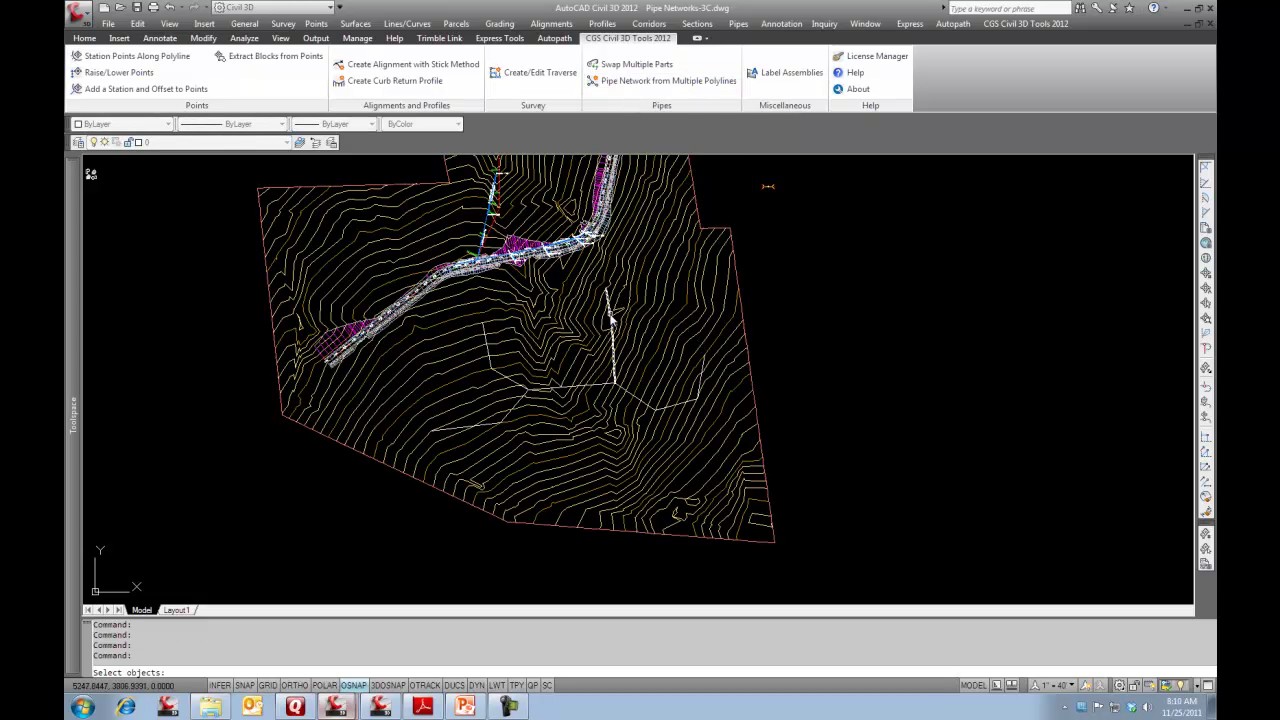Run Extract Blocks from Points

point(268,56)
